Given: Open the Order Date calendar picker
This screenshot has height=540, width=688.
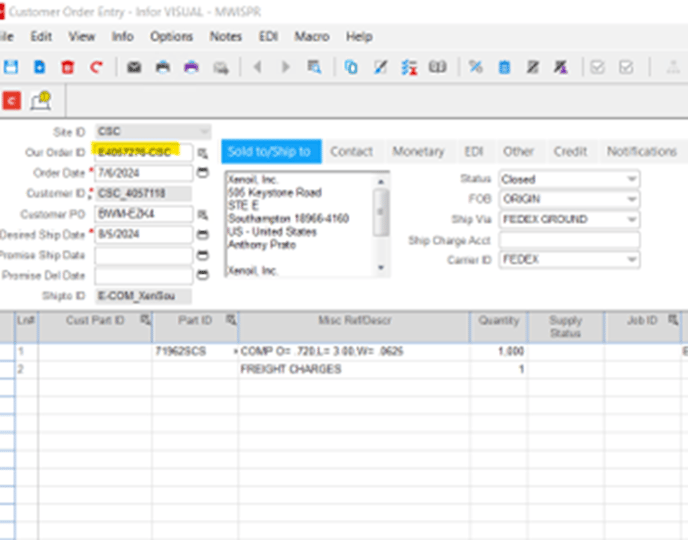Looking at the screenshot, I should point(202,173).
